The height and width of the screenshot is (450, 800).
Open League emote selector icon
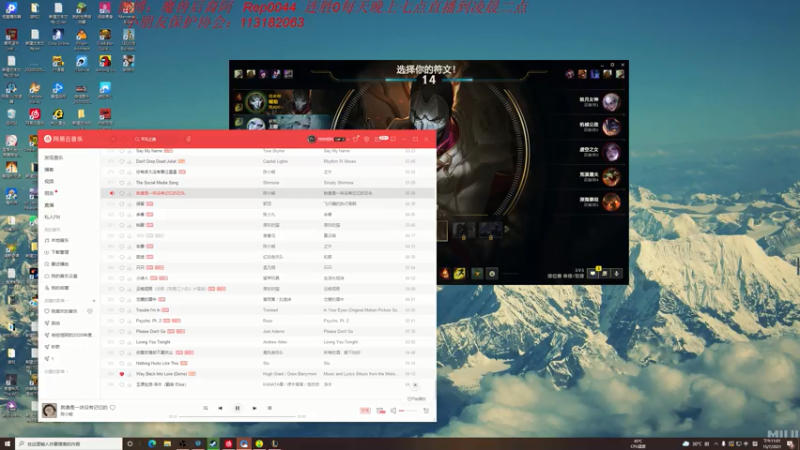[492, 274]
